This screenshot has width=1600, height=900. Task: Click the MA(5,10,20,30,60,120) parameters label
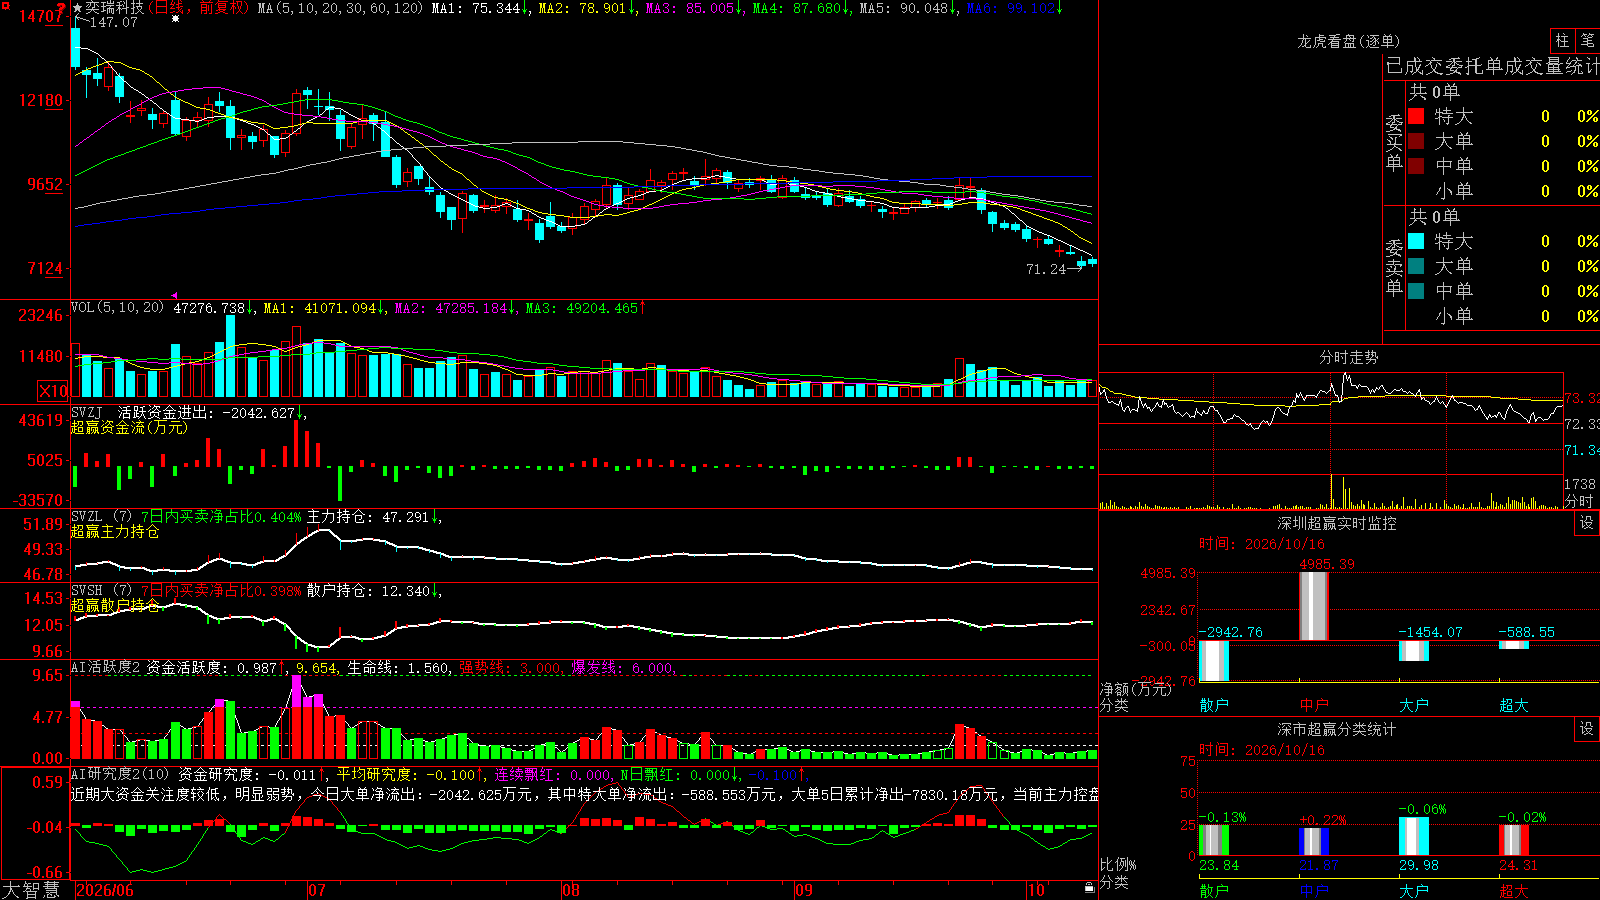[x=341, y=8]
